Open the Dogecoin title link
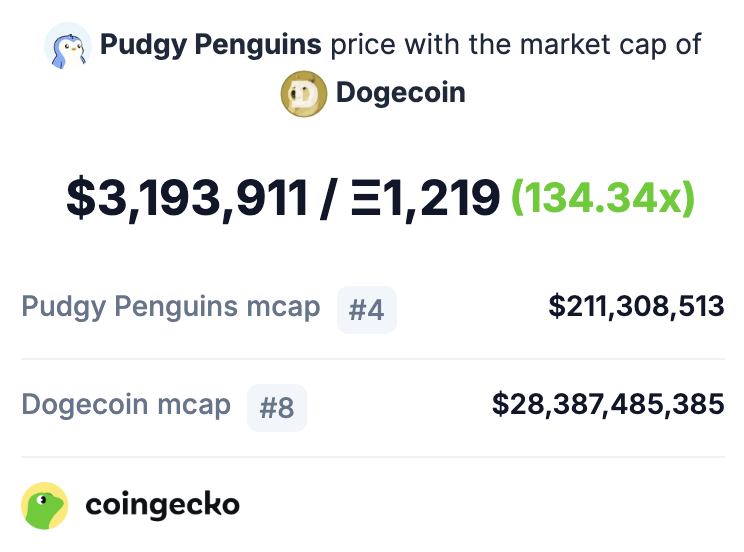This screenshot has width=744, height=552. point(400,92)
